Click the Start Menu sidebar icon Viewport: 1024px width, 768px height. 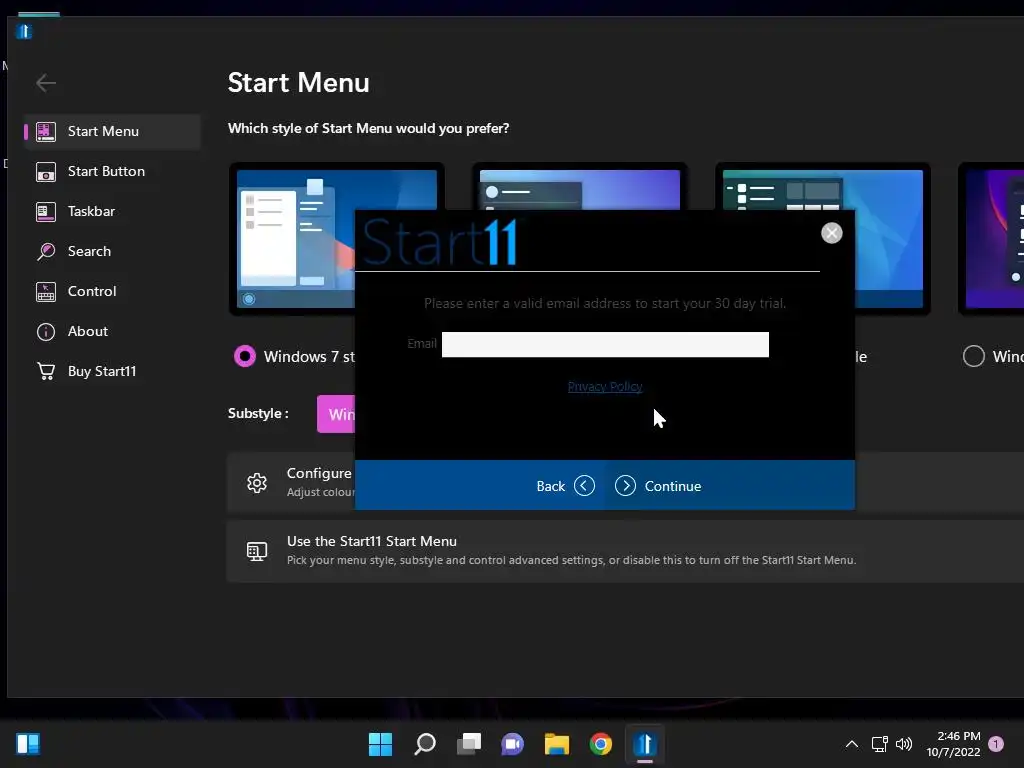click(x=46, y=131)
